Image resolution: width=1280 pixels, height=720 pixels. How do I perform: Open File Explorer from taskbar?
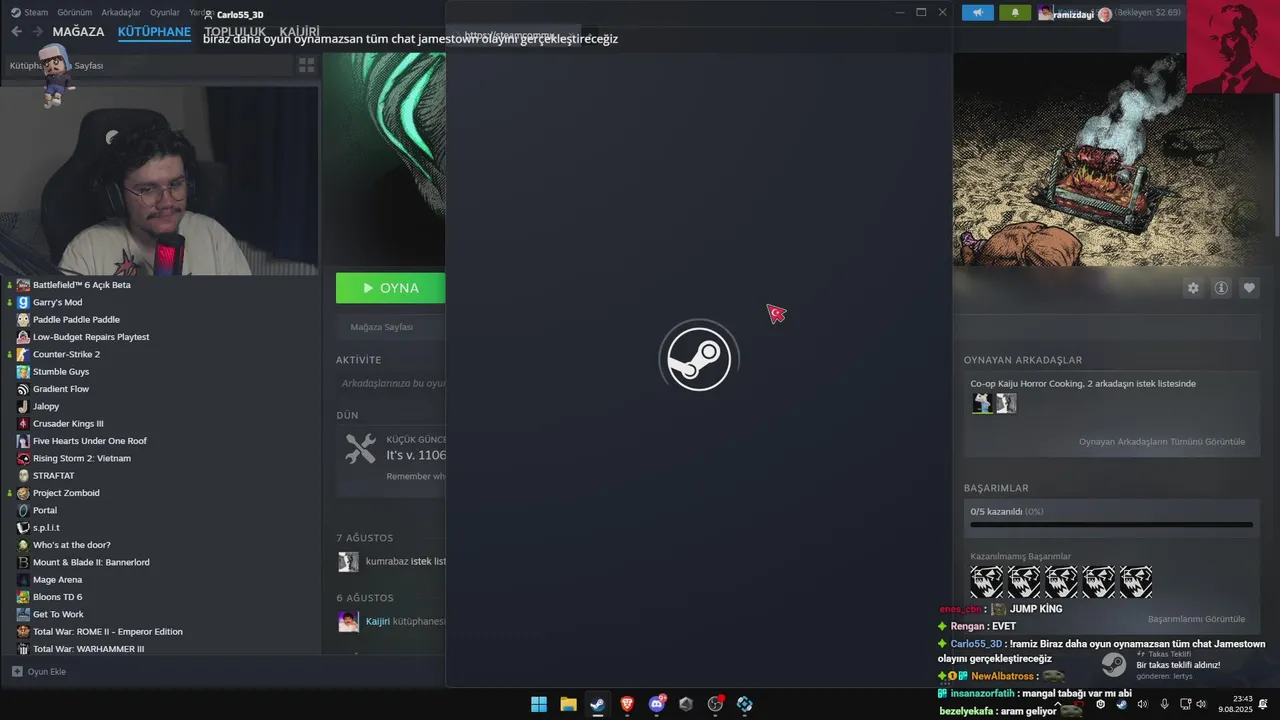tap(568, 704)
